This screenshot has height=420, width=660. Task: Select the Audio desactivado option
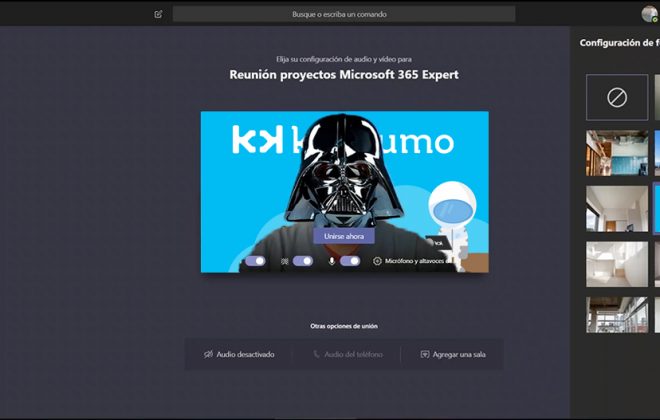239,354
